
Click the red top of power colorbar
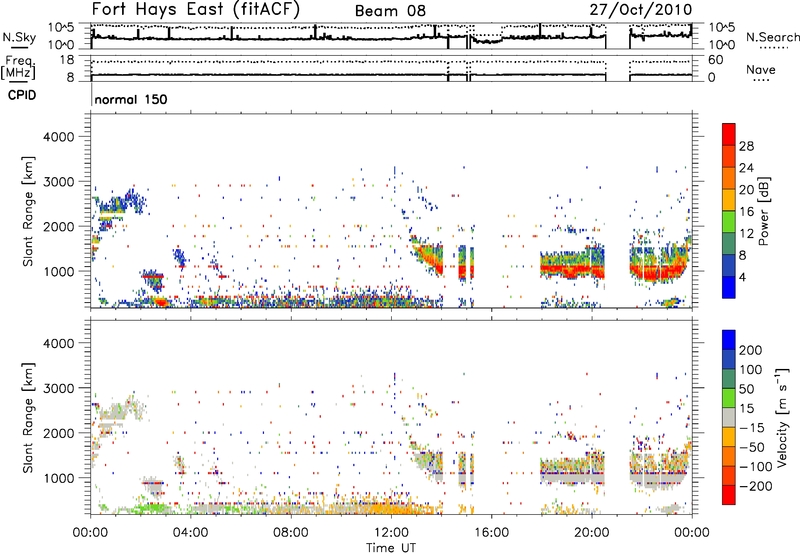(729, 134)
